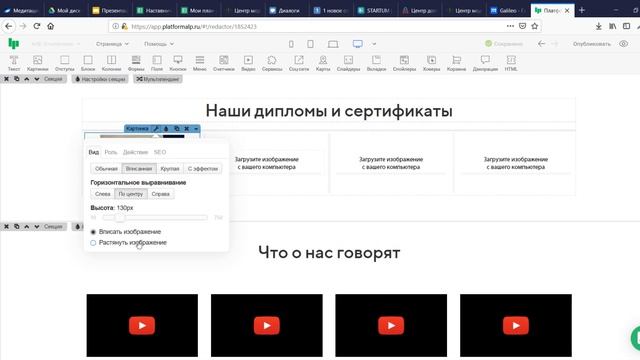The width and height of the screenshot is (640, 360).
Task: Move top section up with arrow
Action: pyautogui.click(x=27, y=79)
